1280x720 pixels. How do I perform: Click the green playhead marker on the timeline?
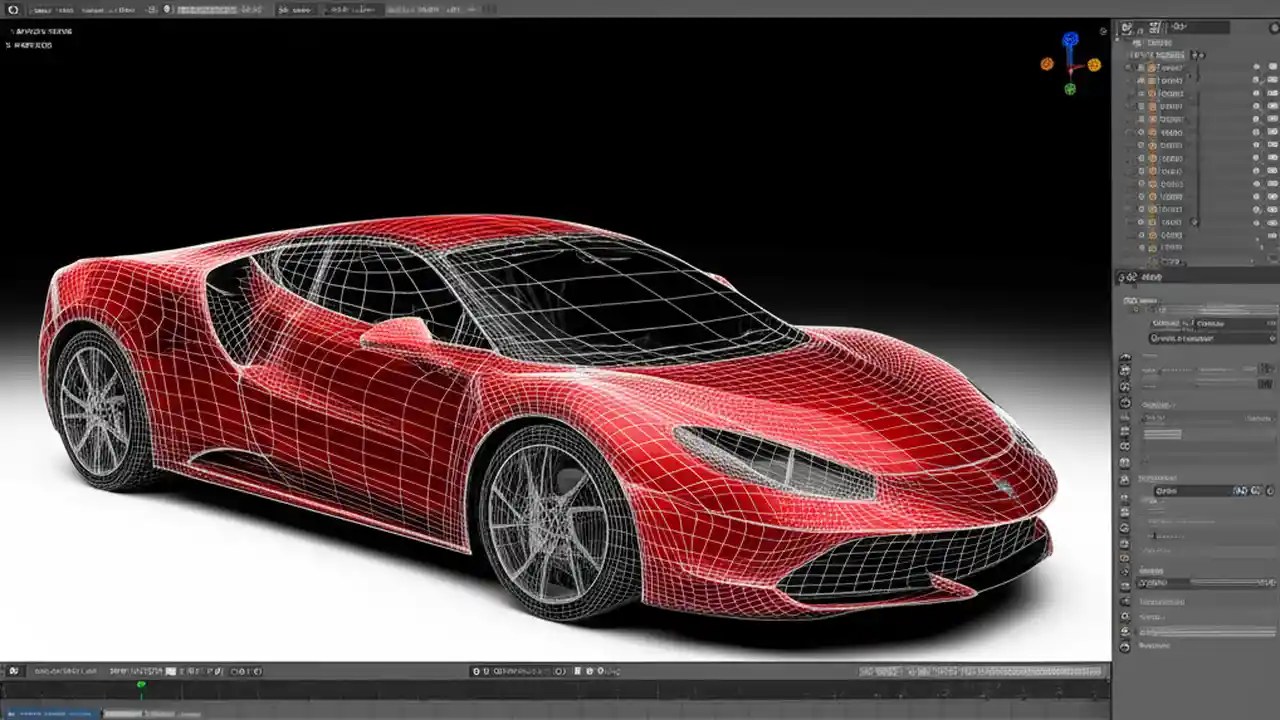tap(141, 686)
